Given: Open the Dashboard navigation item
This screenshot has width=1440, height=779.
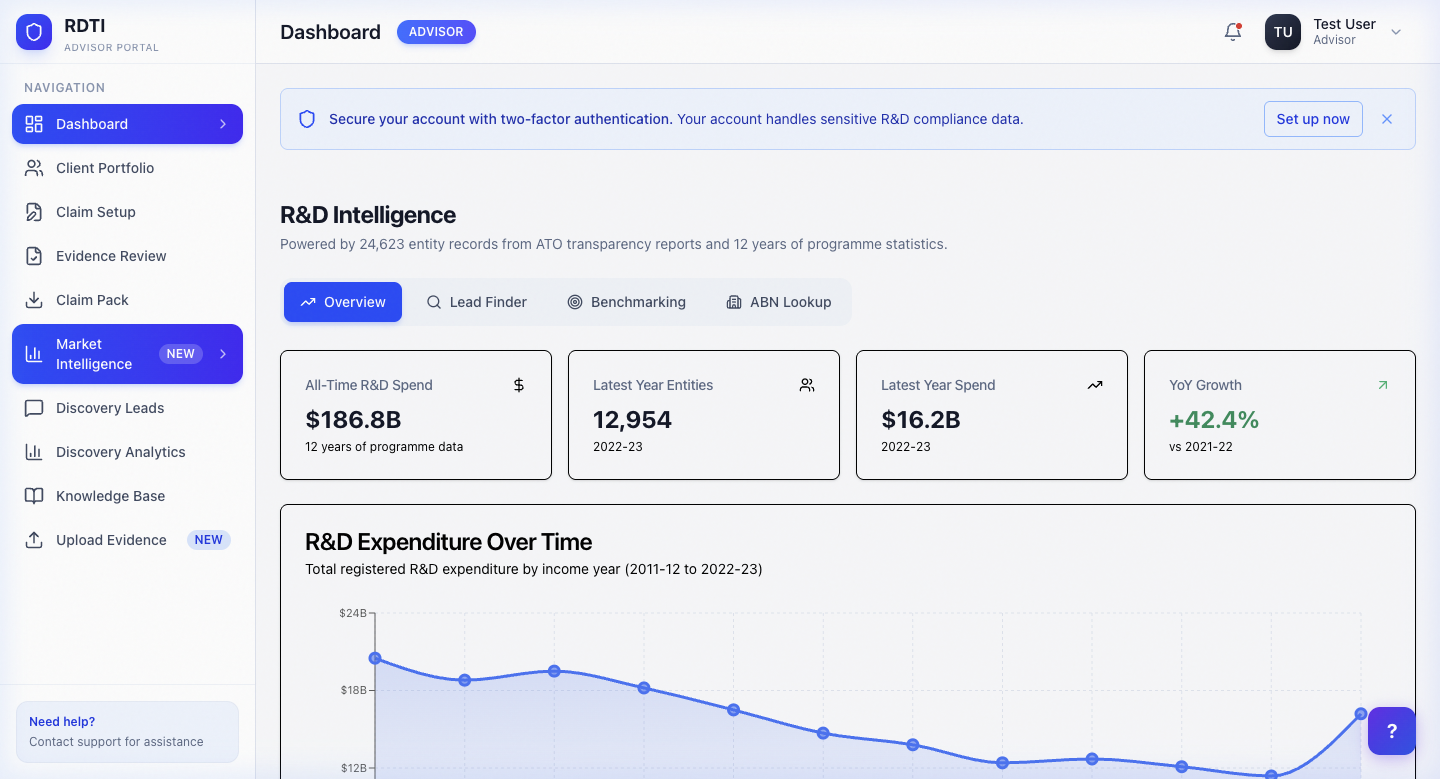Looking at the screenshot, I should [127, 124].
